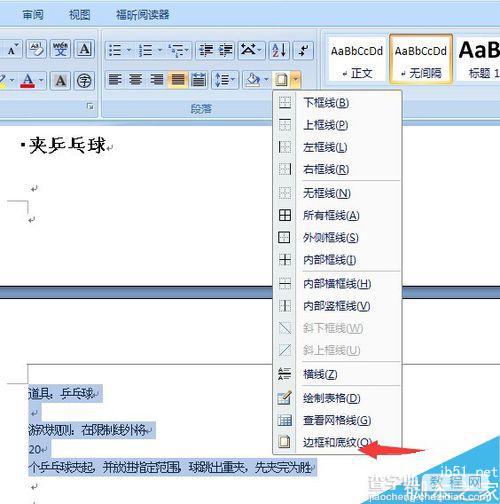Viewport: 500px width, 504px height.
Task: Click the sort A-Z icon
Action: [x=279, y=50]
